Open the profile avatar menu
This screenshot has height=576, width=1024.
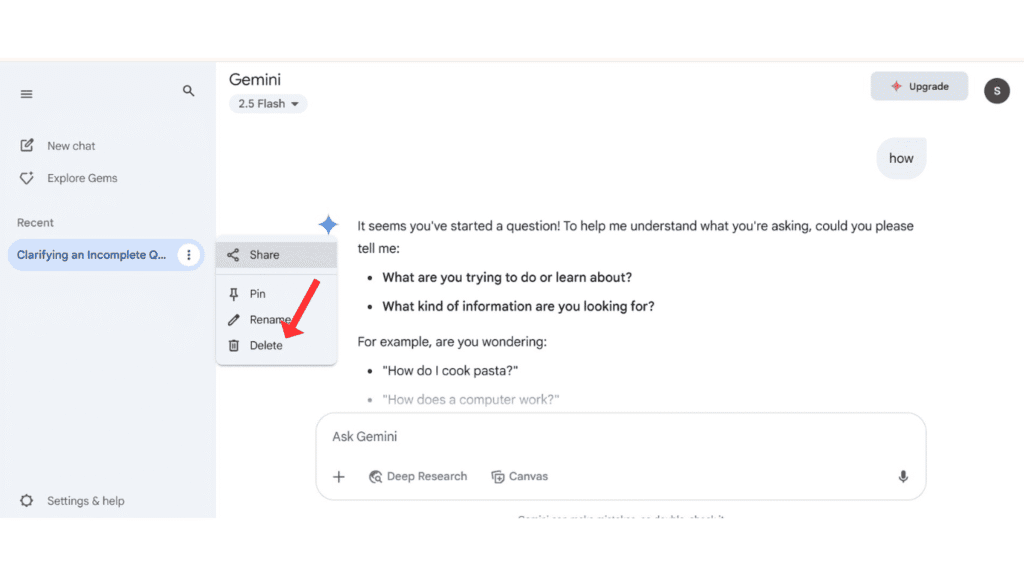996,91
